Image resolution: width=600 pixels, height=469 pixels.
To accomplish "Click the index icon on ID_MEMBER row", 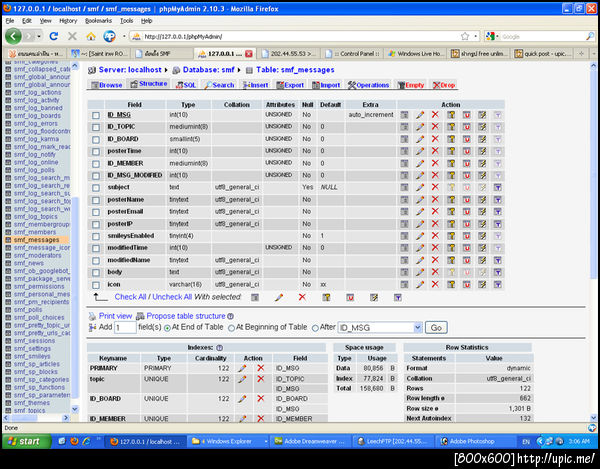I will [x=482, y=163].
